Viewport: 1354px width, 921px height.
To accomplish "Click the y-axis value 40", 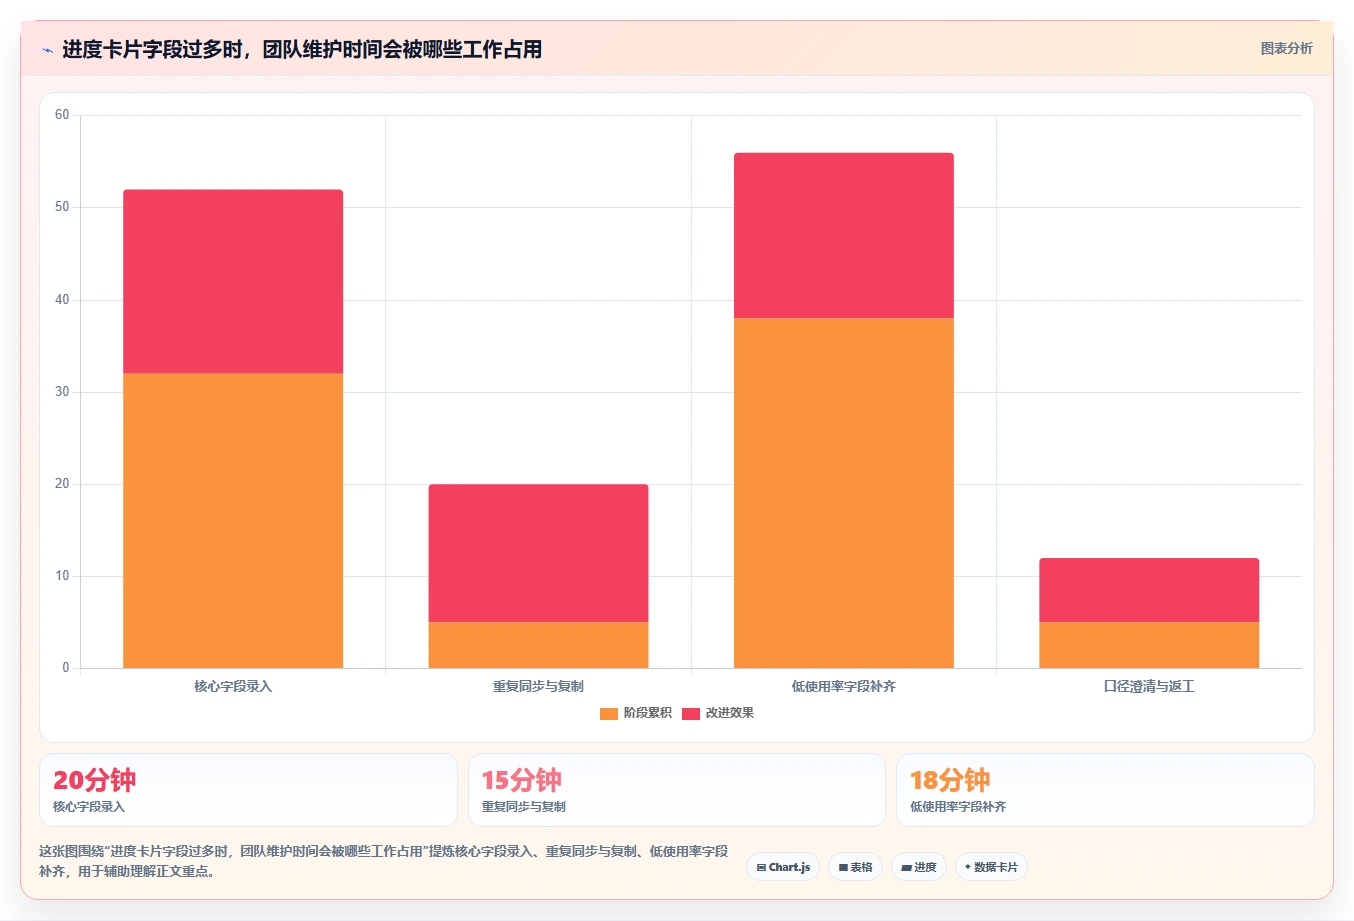I will [x=62, y=300].
